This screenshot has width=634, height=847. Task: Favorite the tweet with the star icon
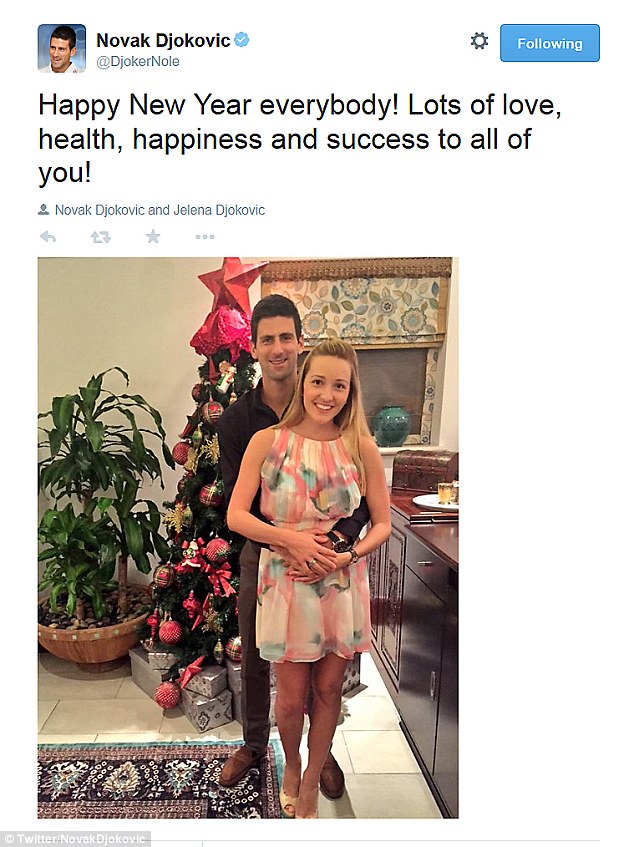click(x=153, y=236)
